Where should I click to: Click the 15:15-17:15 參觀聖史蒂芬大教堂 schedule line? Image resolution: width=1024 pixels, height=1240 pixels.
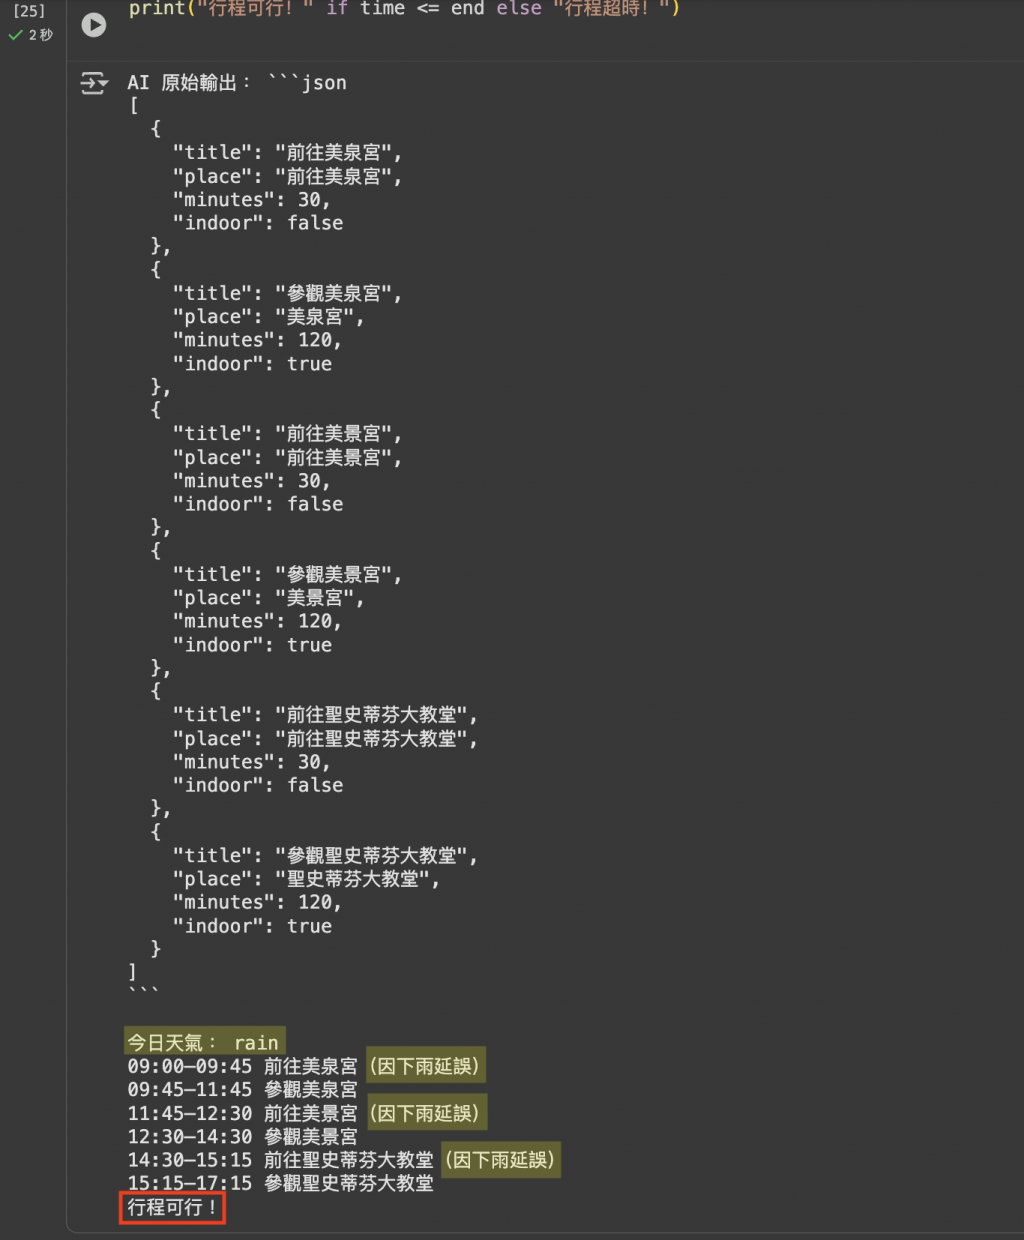(280, 1184)
